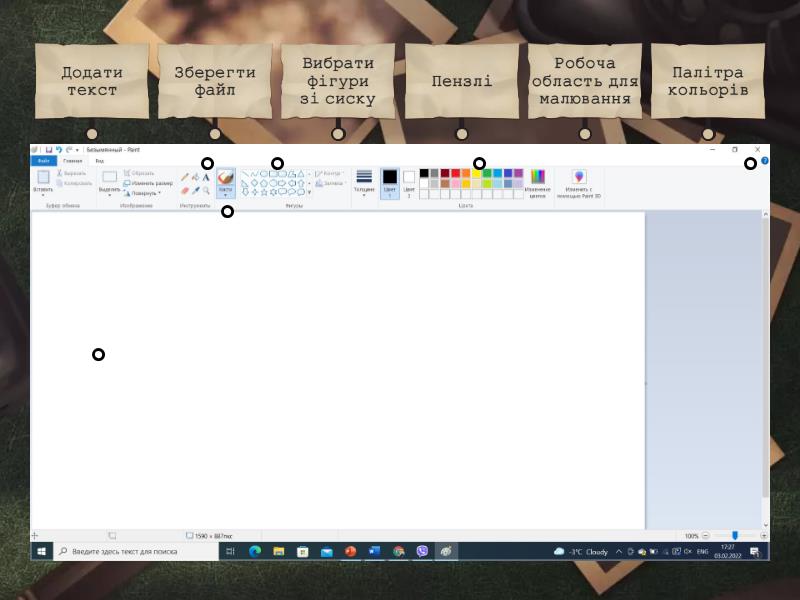Open the Edit with Paint 3D button
Image resolution: width=800 pixels, height=600 pixels.
[x=578, y=182]
